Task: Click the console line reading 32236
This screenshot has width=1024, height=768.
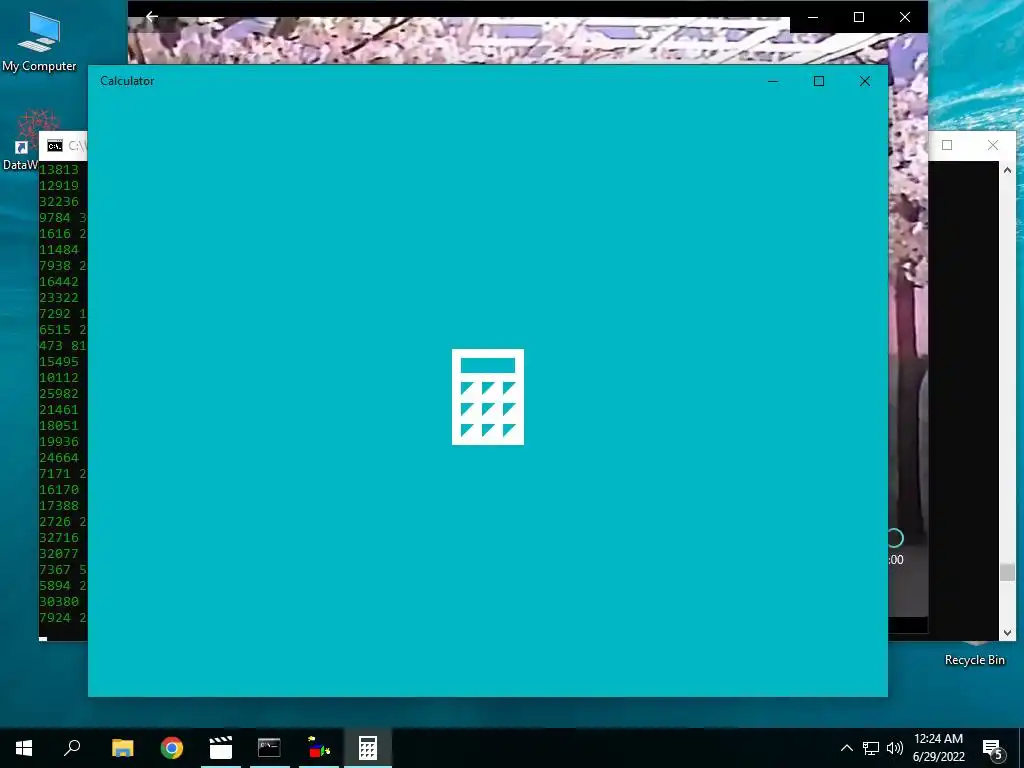Action: click(x=59, y=202)
